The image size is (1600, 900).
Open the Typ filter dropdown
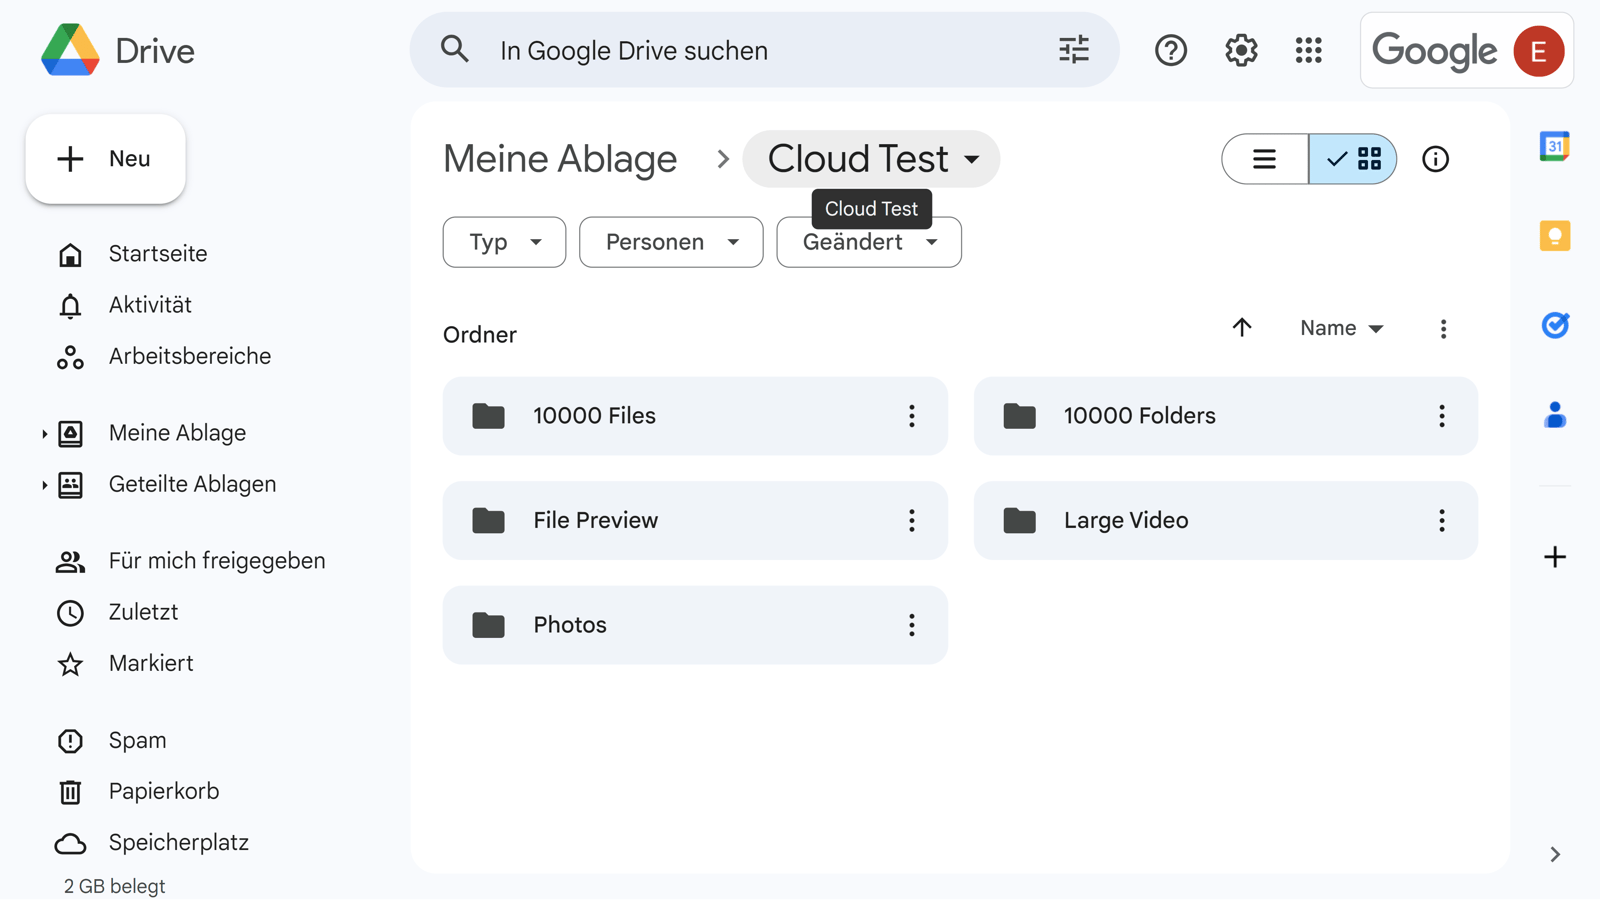504,242
